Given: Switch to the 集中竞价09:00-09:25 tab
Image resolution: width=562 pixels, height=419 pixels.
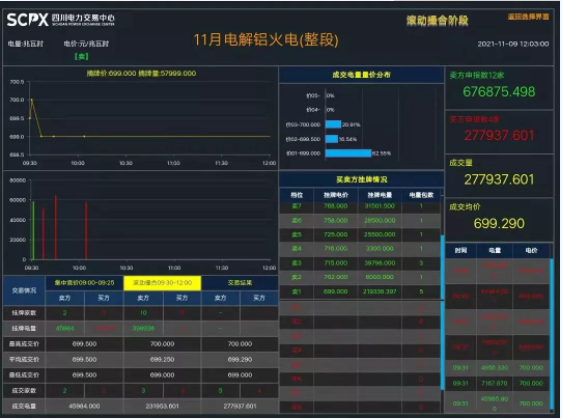Looking at the screenshot, I should coord(85,283).
